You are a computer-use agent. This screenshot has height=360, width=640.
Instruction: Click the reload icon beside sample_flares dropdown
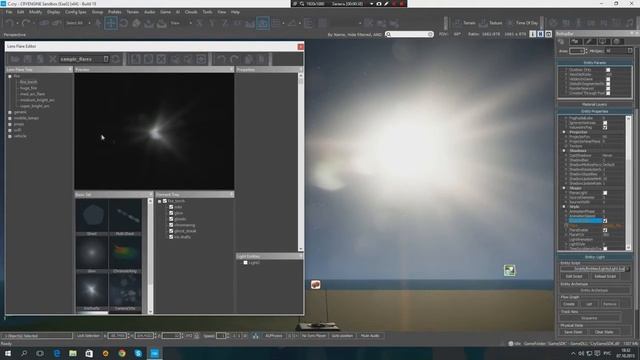coord(116,59)
